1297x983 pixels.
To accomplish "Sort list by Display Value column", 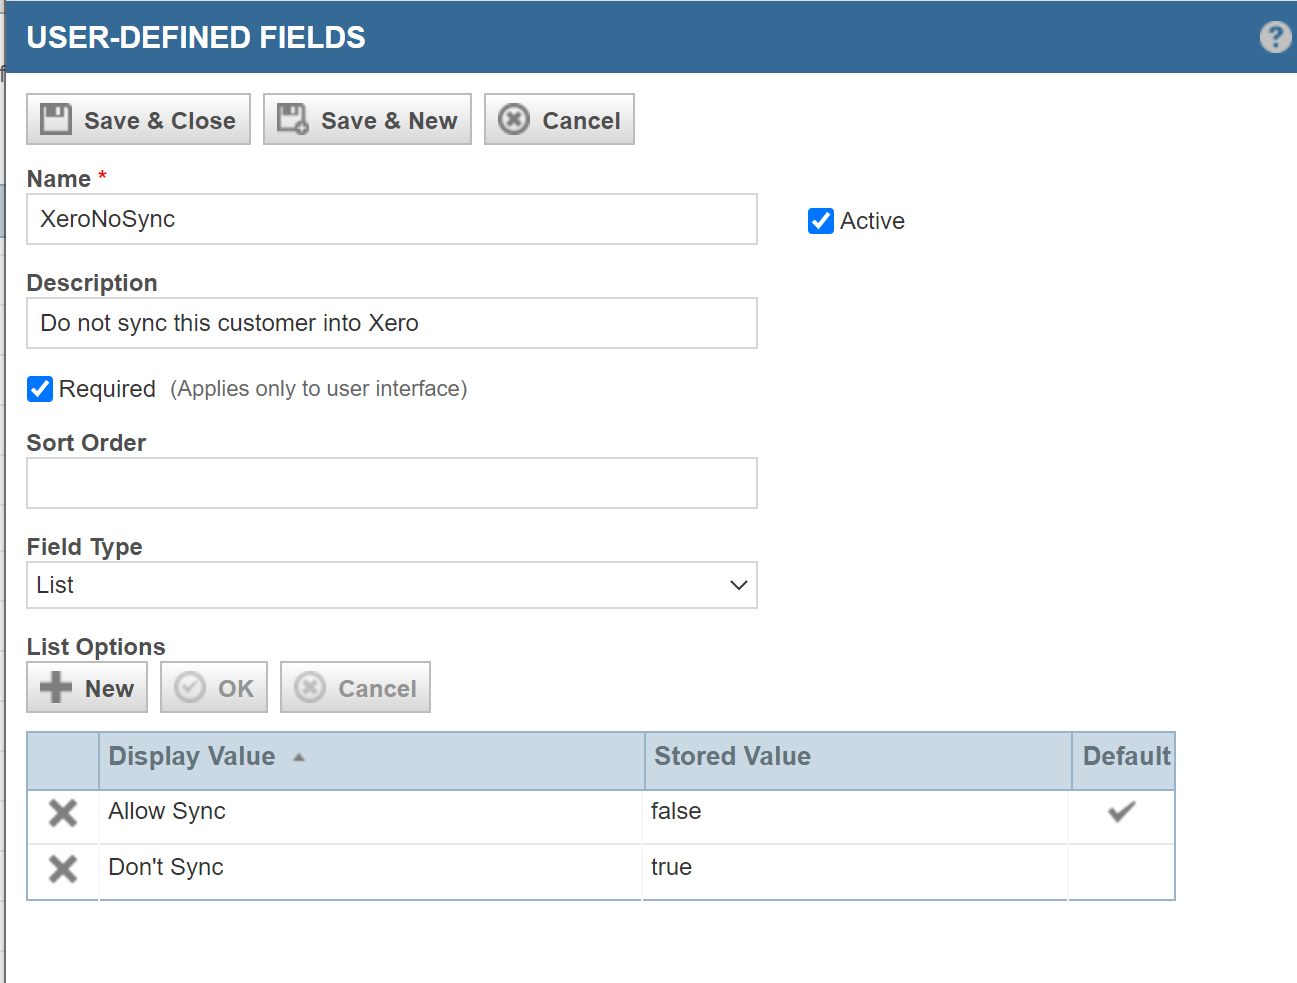I will pos(192,757).
